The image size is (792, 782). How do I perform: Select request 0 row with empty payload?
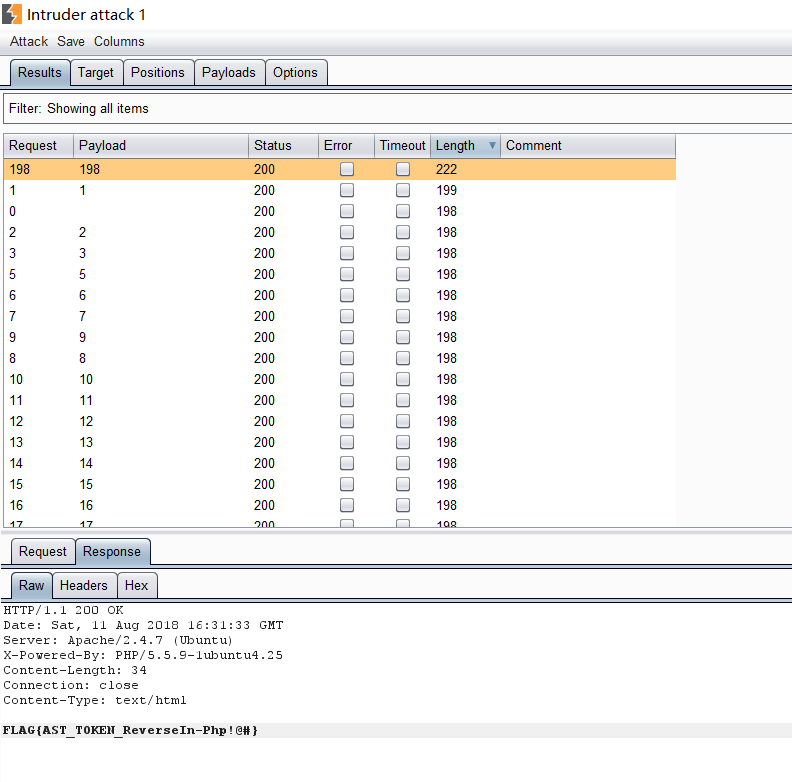(339, 211)
